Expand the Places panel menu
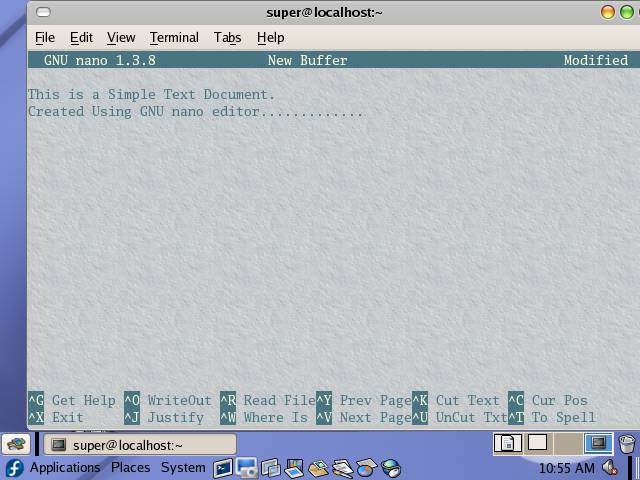The height and width of the screenshot is (480, 640). 130,468
